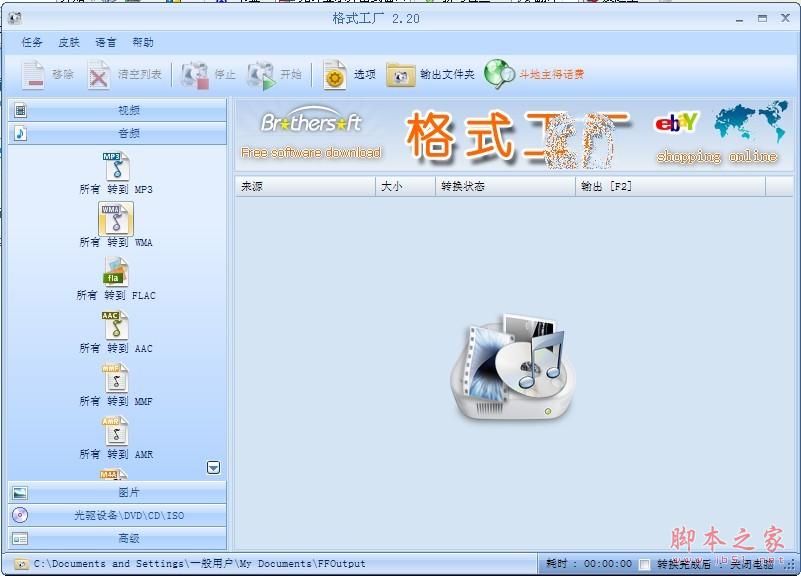
Task: Click the 大小 column header
Action: [405, 186]
